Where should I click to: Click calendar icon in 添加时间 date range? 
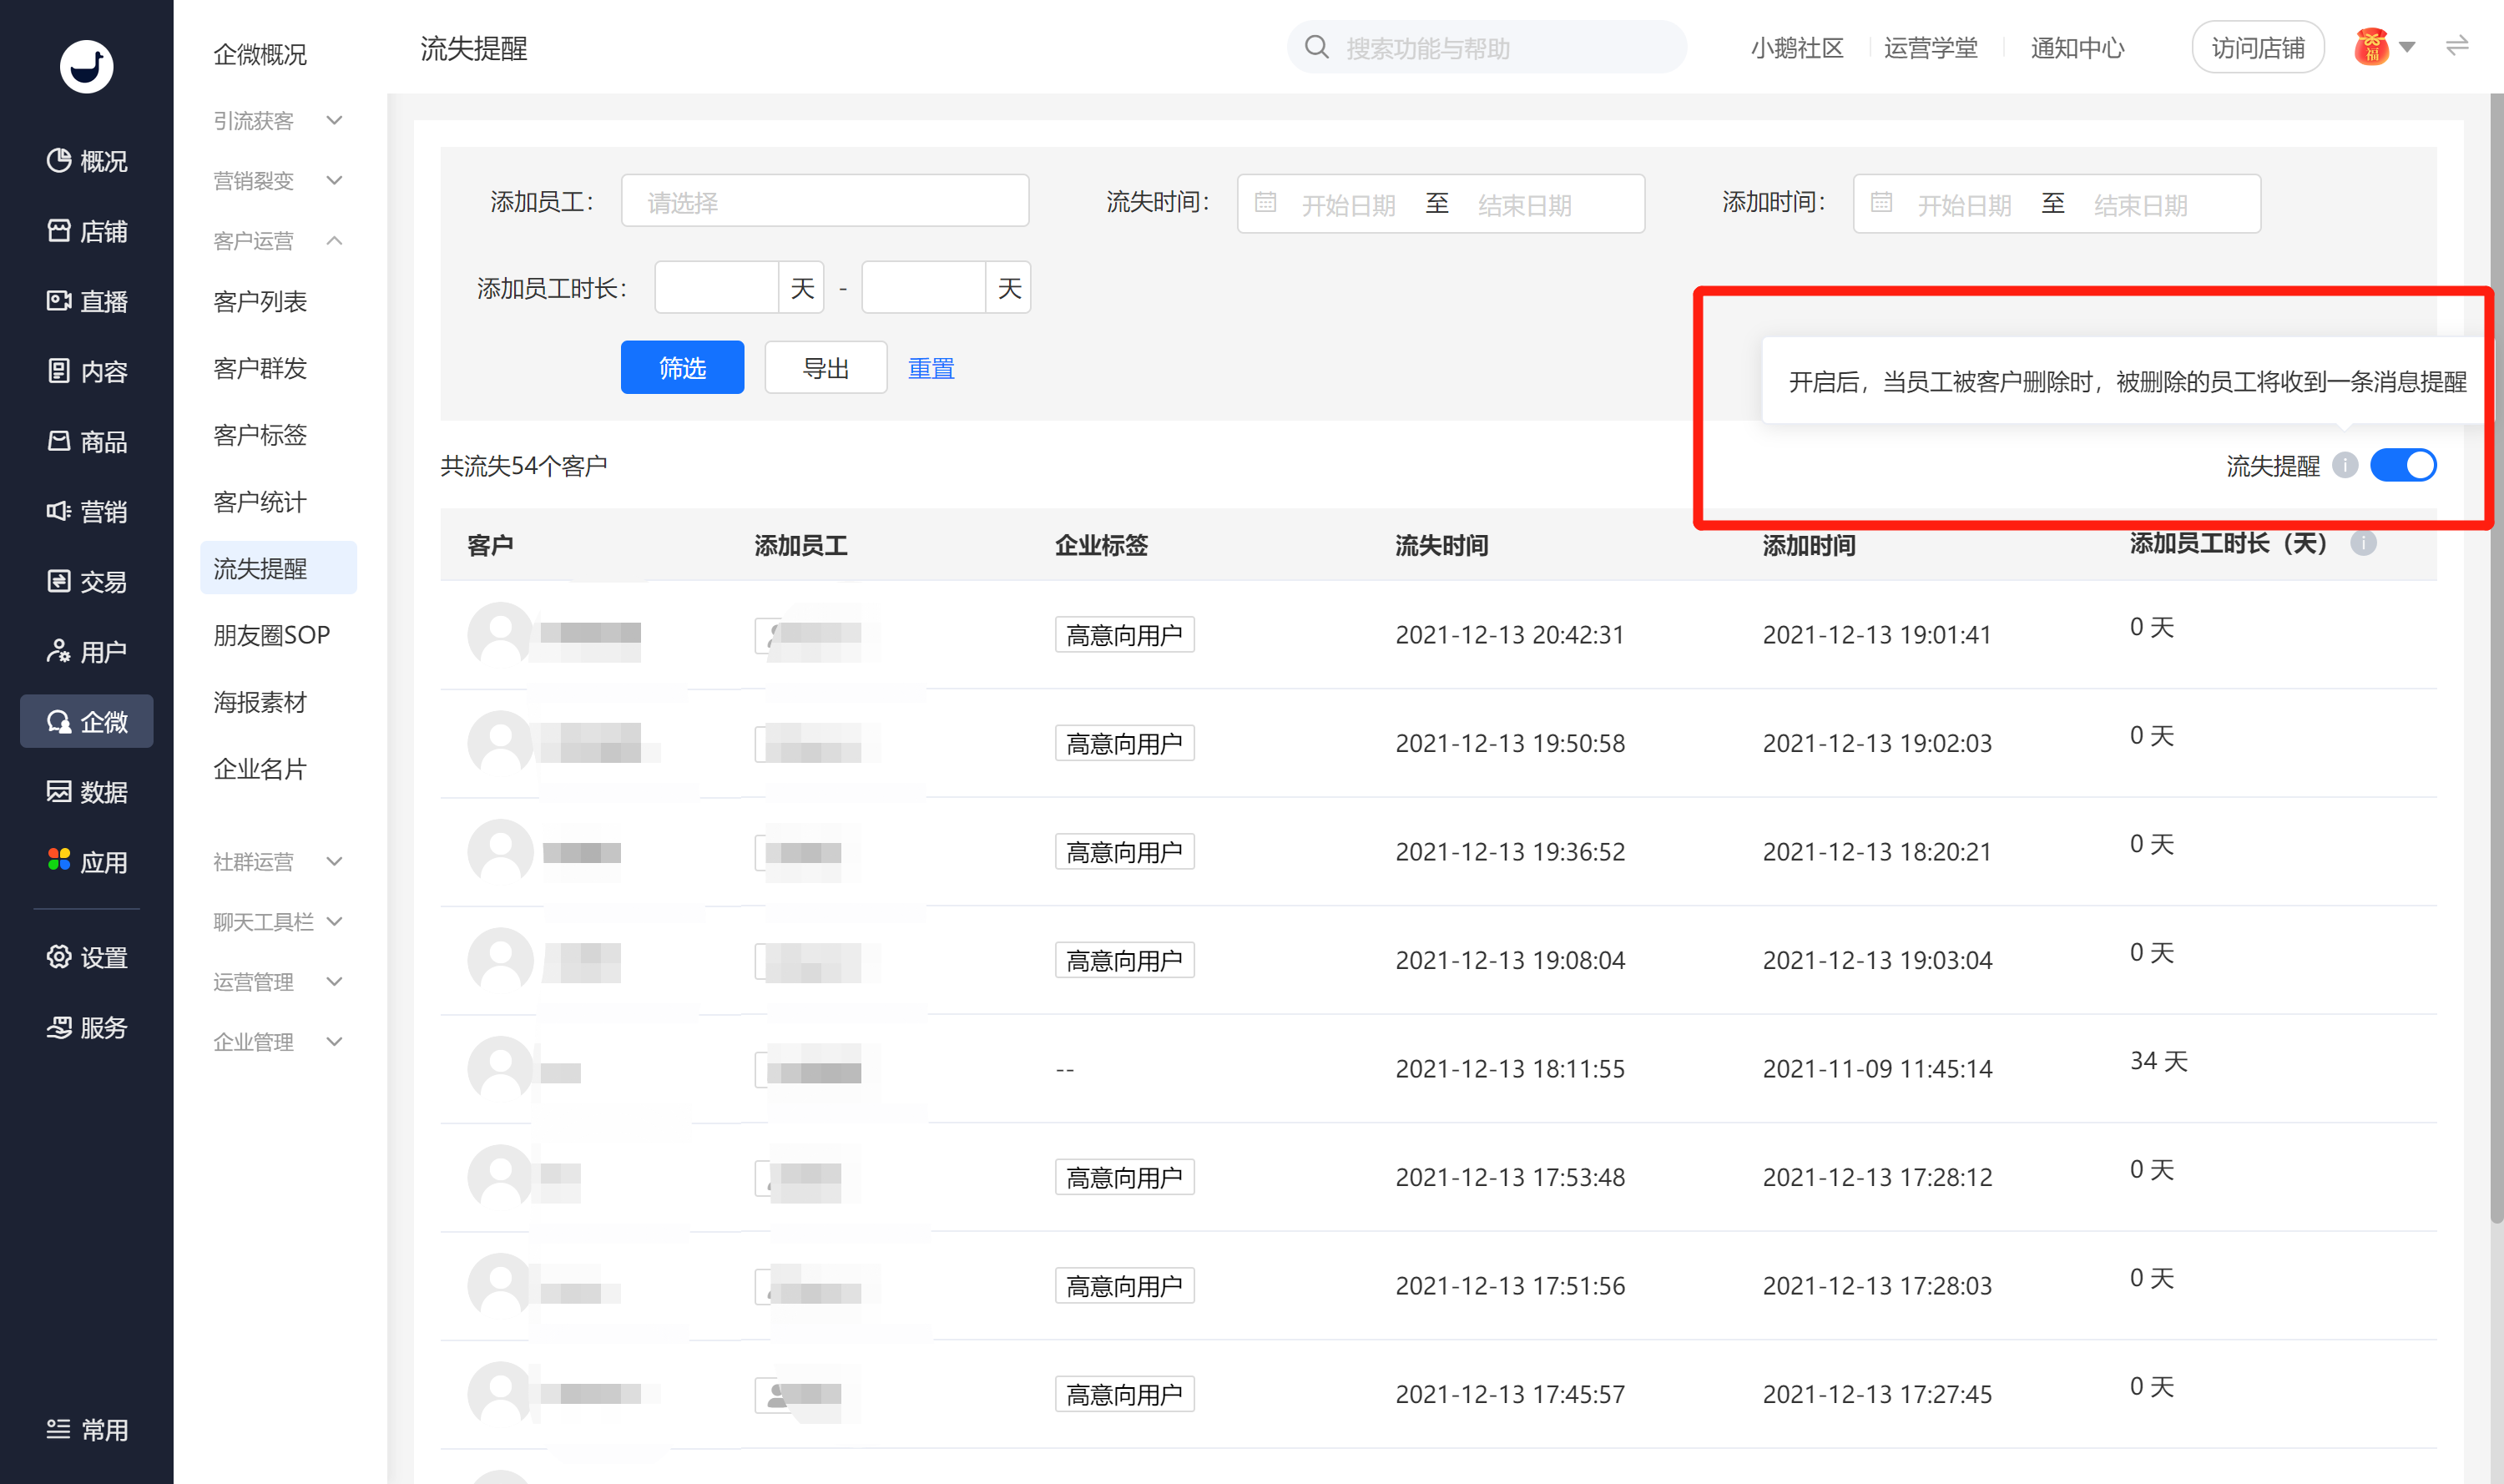click(x=1881, y=203)
